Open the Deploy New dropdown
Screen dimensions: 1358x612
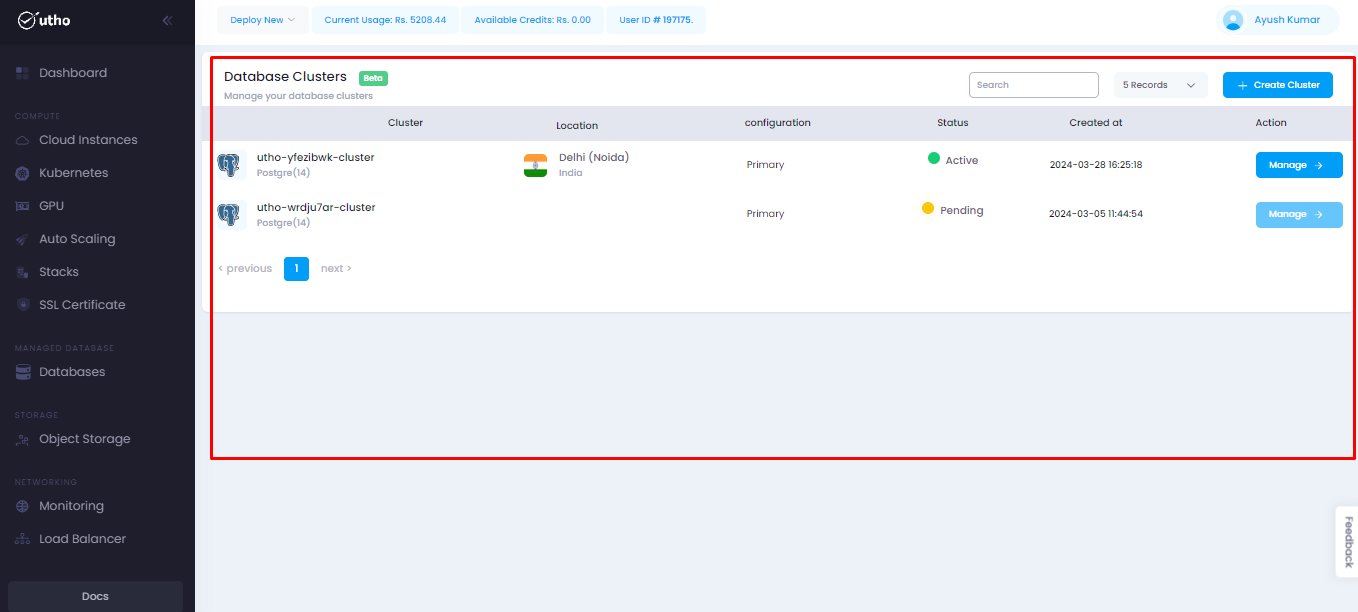(263, 20)
